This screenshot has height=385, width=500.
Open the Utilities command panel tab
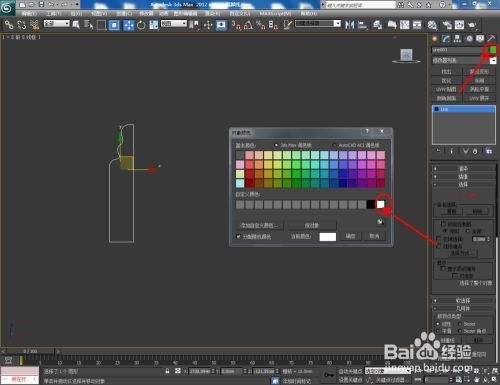coord(491,39)
